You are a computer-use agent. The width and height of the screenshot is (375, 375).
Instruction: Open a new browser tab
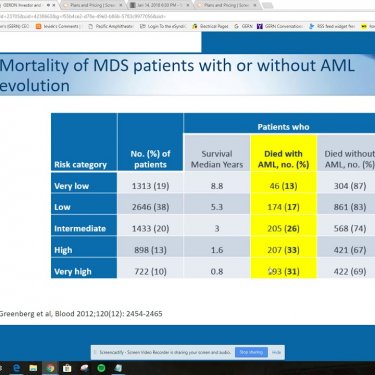click(268, 5)
